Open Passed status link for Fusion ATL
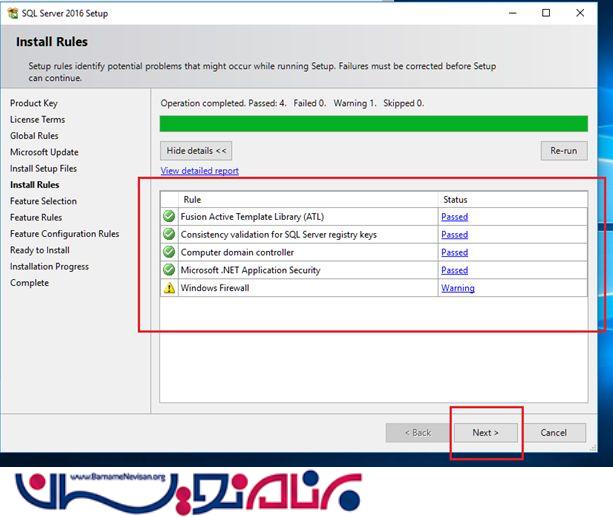This screenshot has height=517, width=613. point(454,217)
